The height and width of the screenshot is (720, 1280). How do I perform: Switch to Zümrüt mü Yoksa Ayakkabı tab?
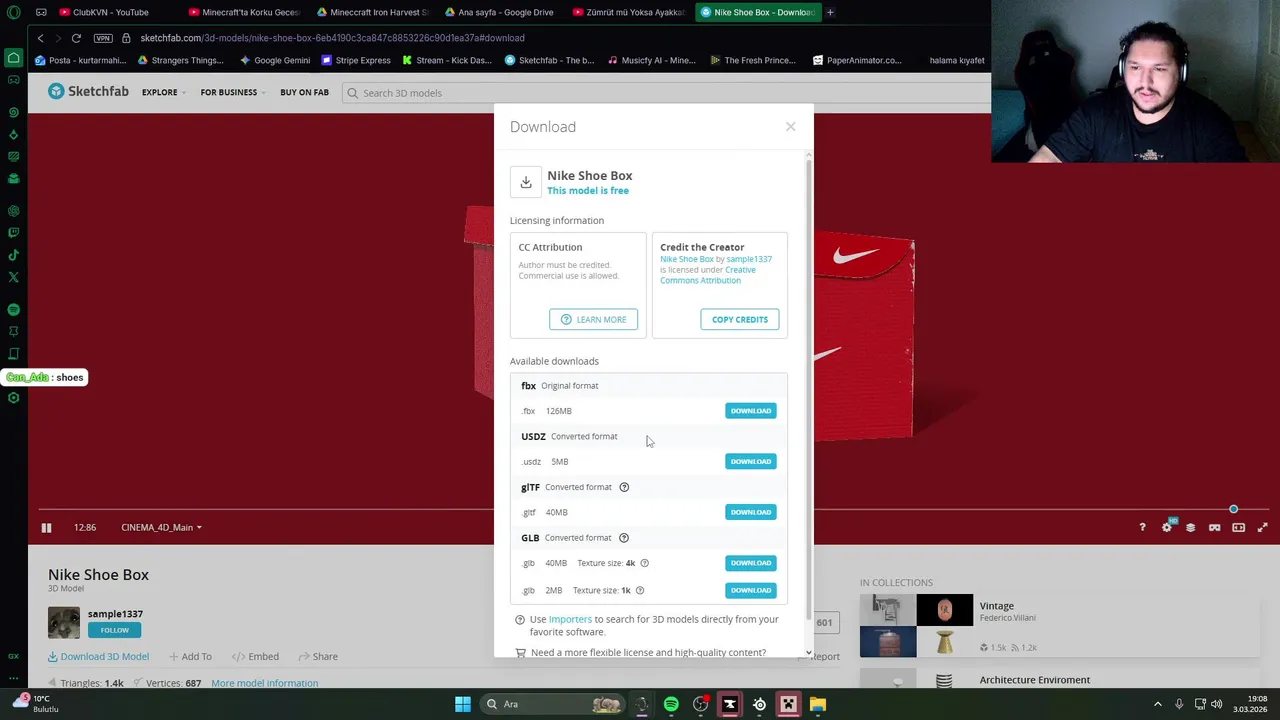click(629, 12)
